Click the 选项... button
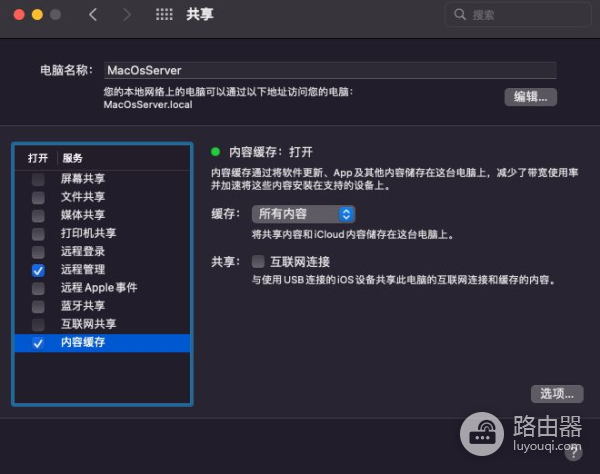The width and height of the screenshot is (600, 474). click(x=557, y=394)
